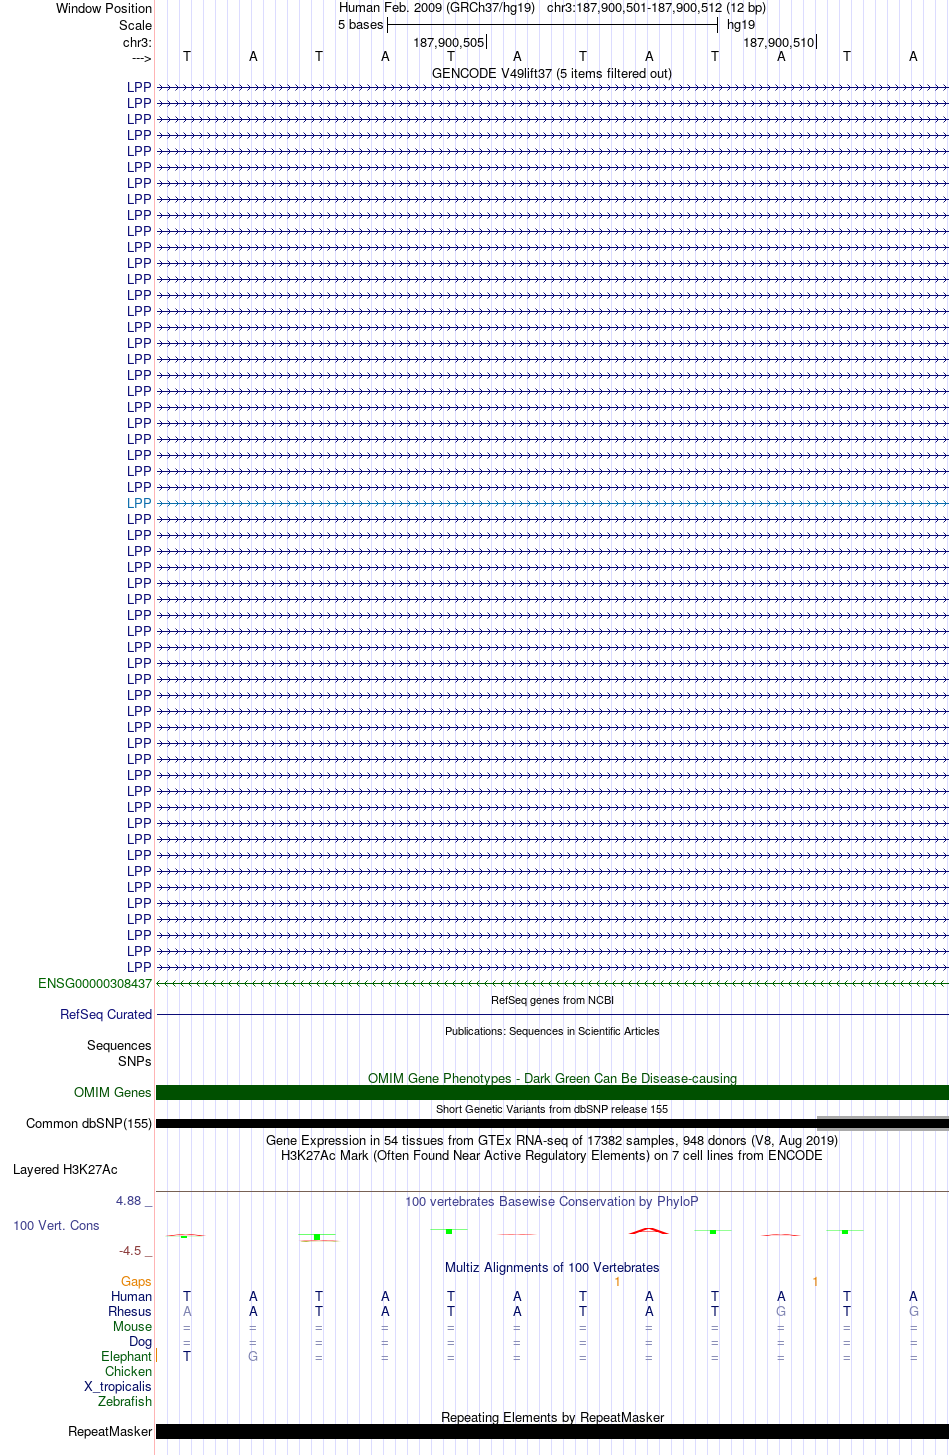This screenshot has height=1455, width=950.
Task: Click the Rhesus alignment row label
Action: (130, 1311)
